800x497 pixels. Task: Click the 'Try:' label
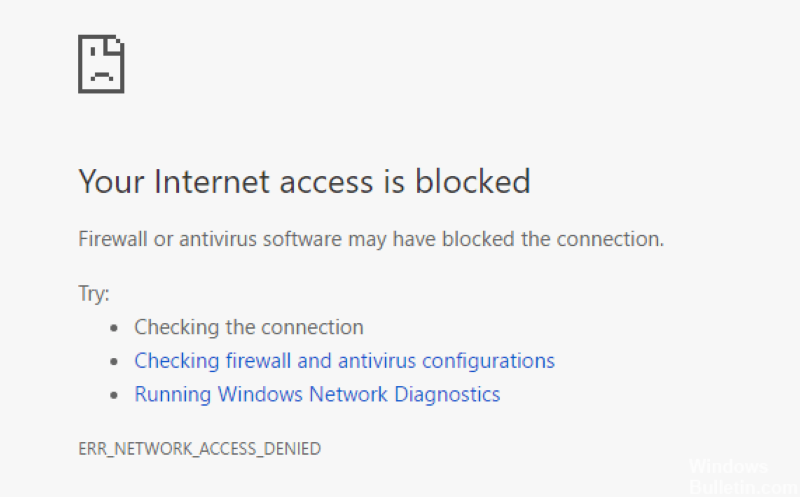[94, 293]
